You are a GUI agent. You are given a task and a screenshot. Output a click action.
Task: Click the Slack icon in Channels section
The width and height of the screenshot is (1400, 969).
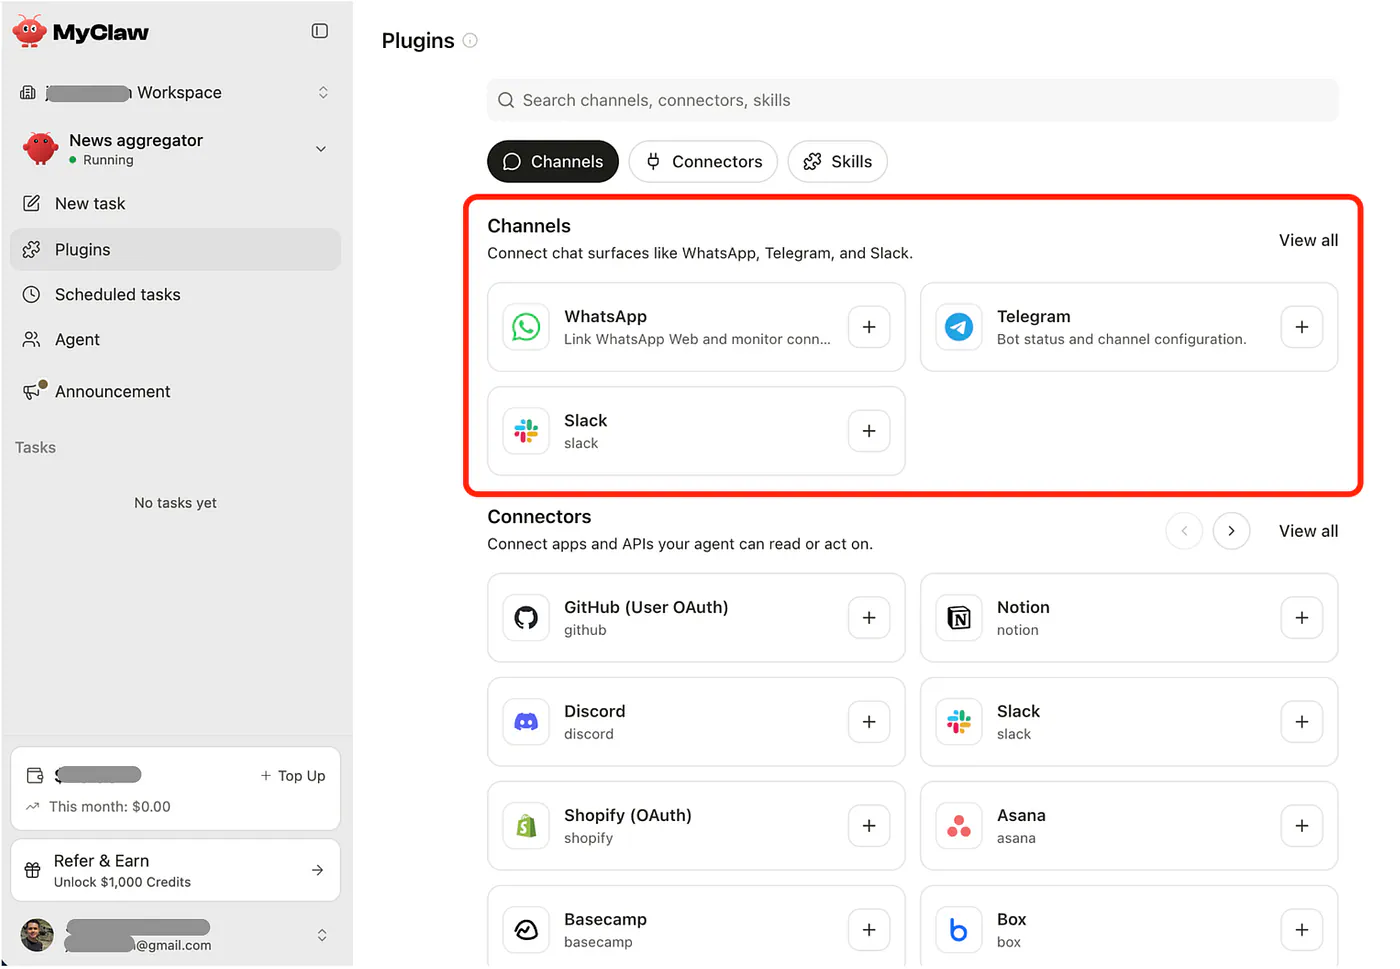tap(526, 431)
